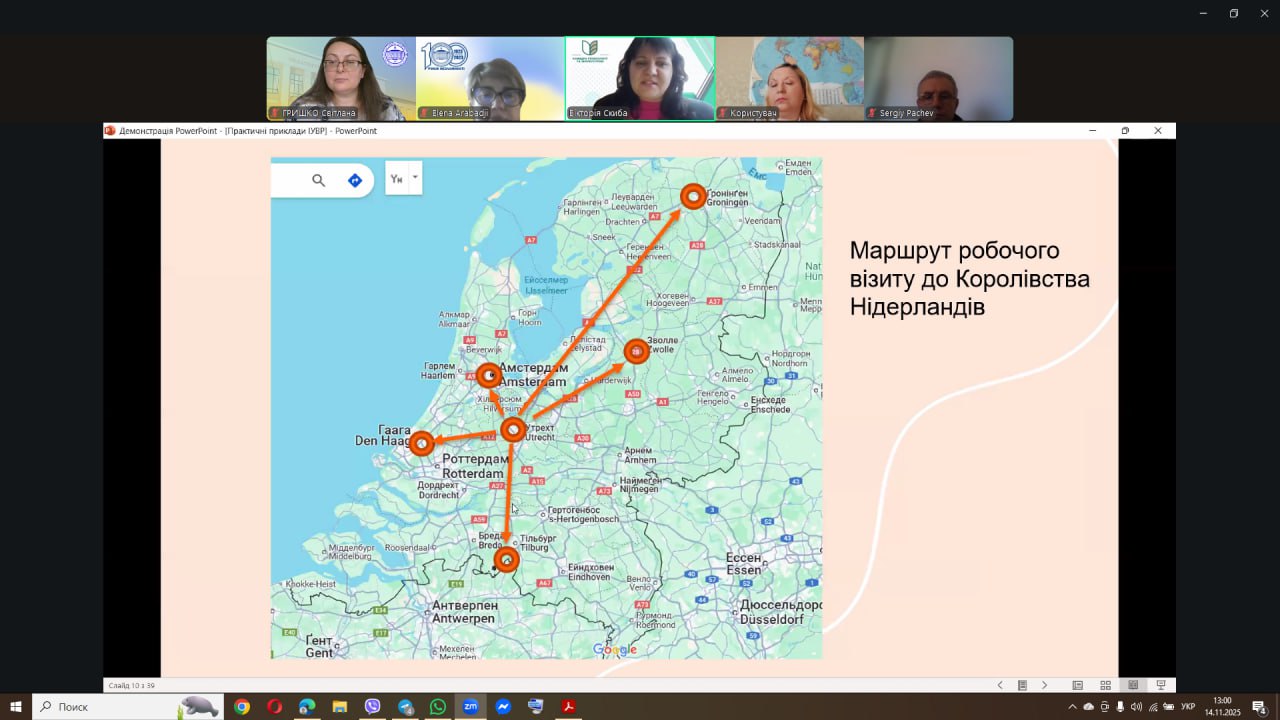Open the Windows notification center
Image resolution: width=1280 pixels, height=720 pixels.
pyautogui.click(x=1260, y=707)
